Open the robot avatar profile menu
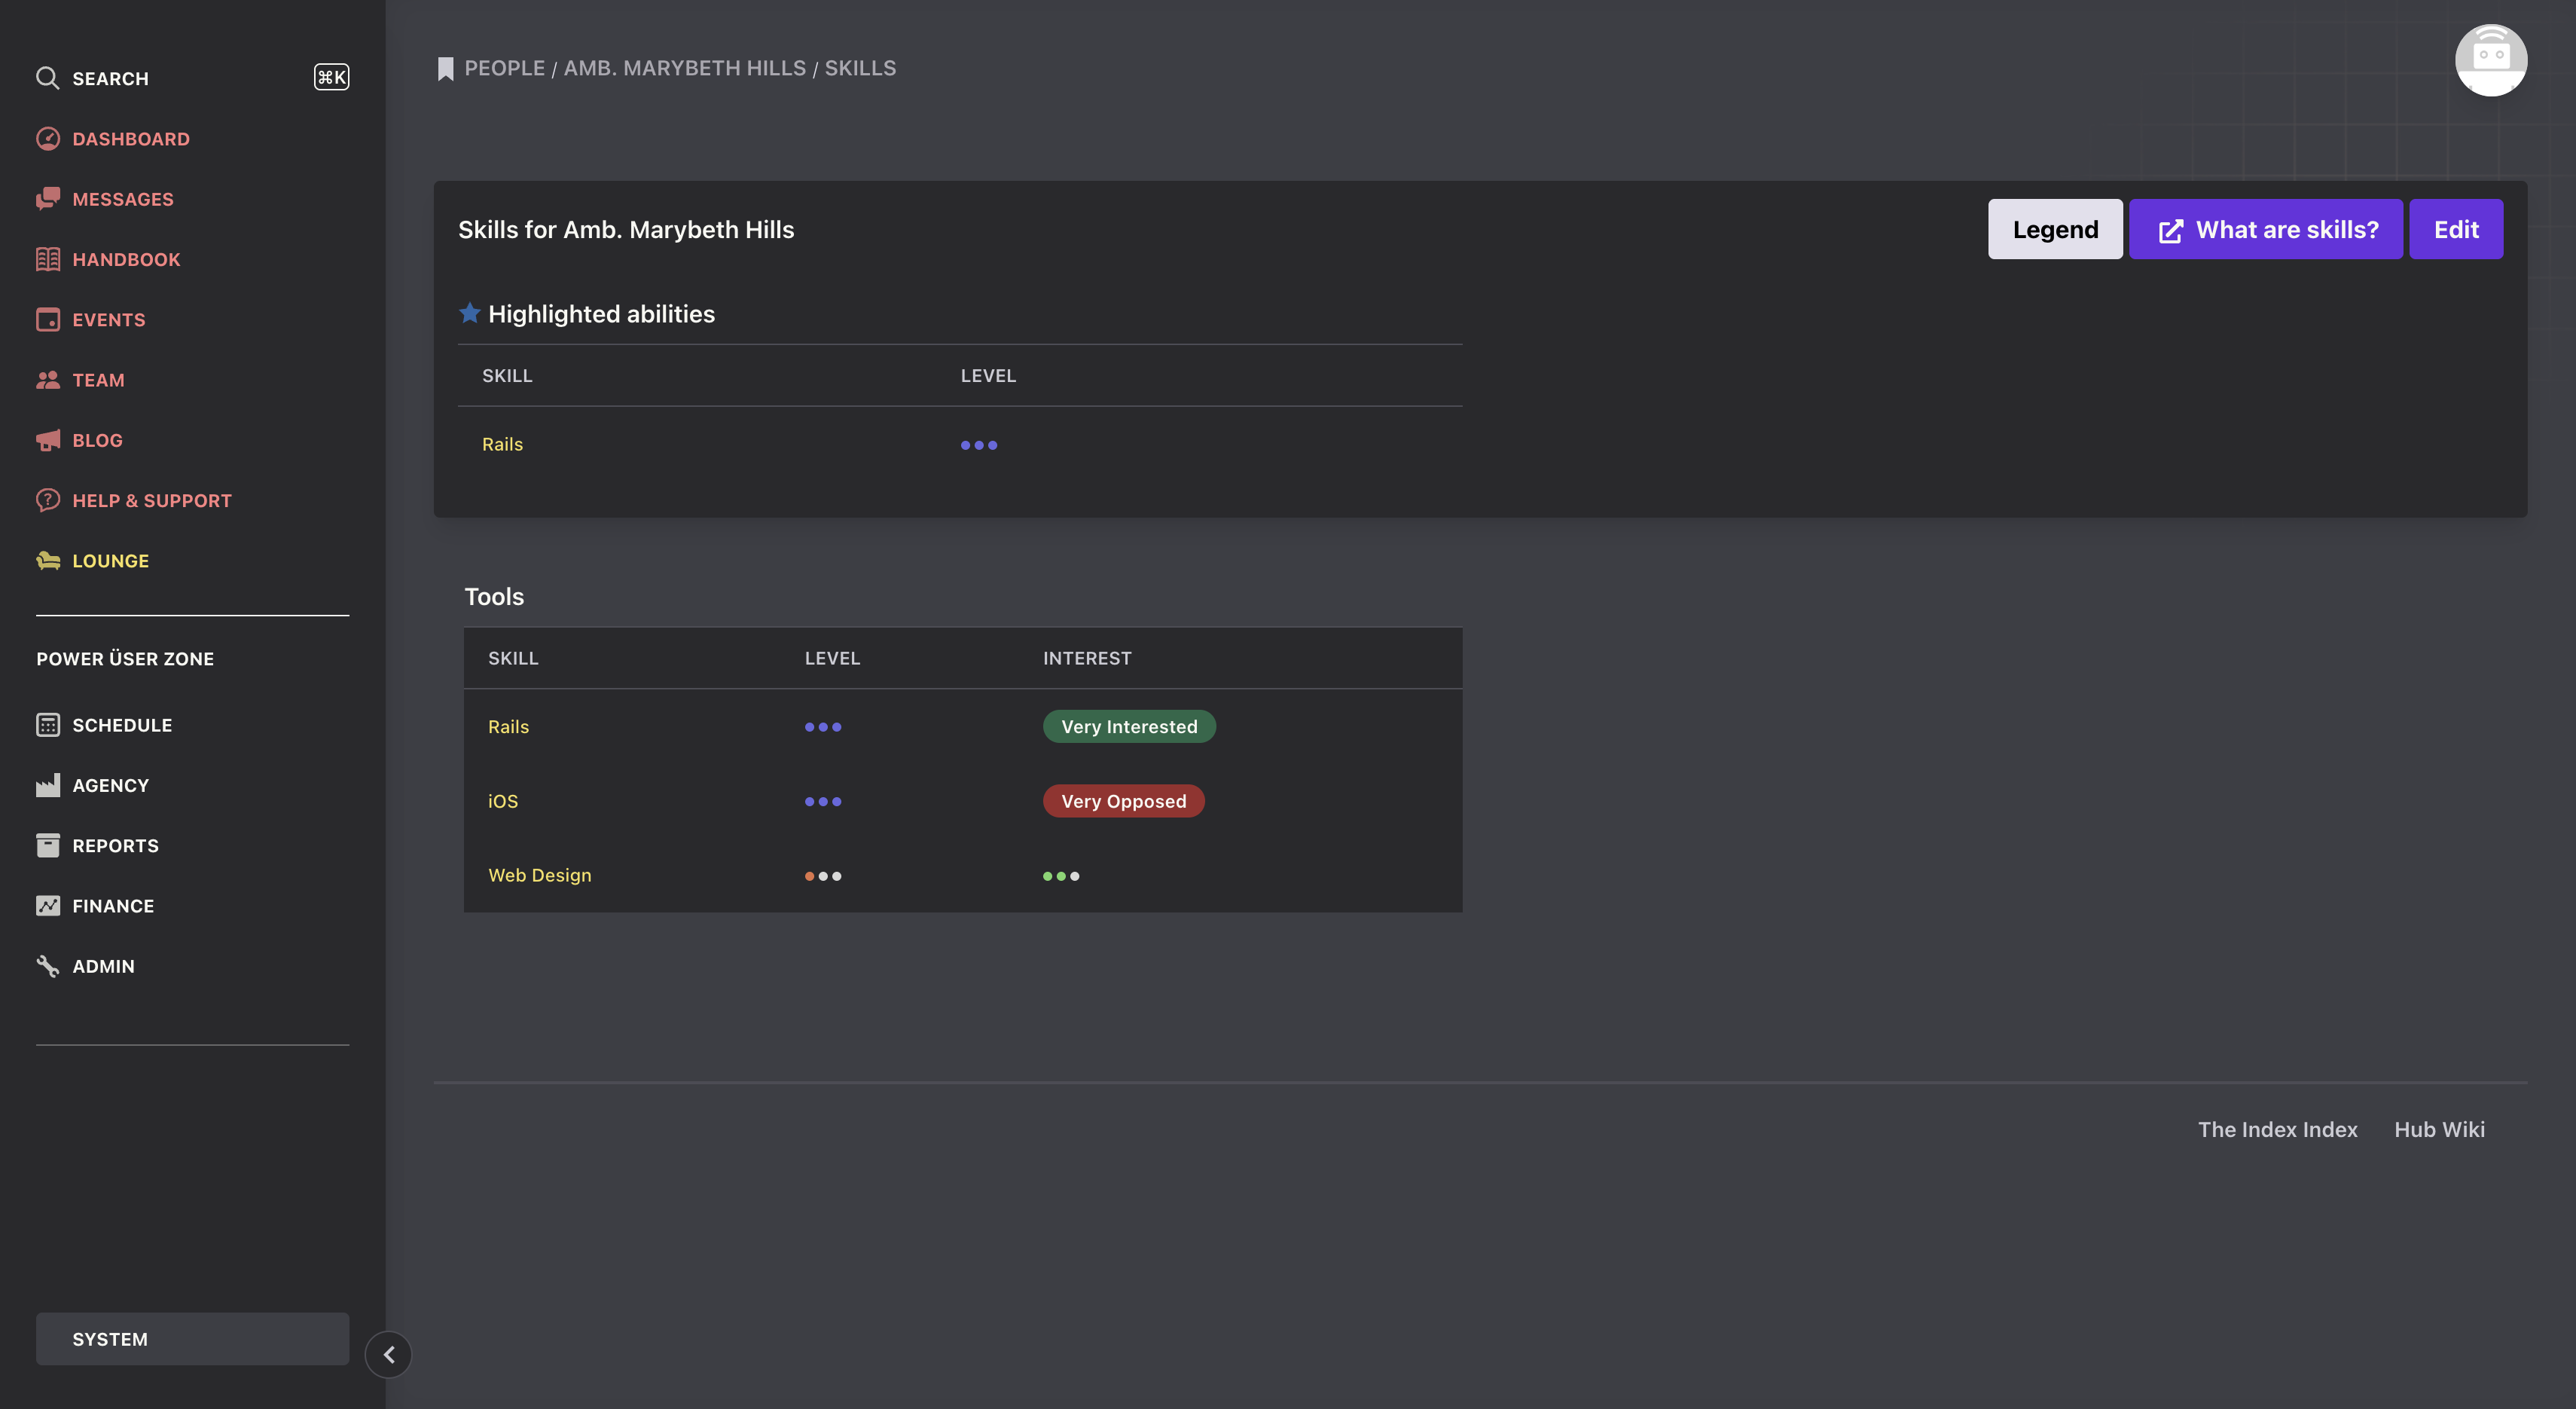The image size is (2576, 1409). click(x=2491, y=59)
